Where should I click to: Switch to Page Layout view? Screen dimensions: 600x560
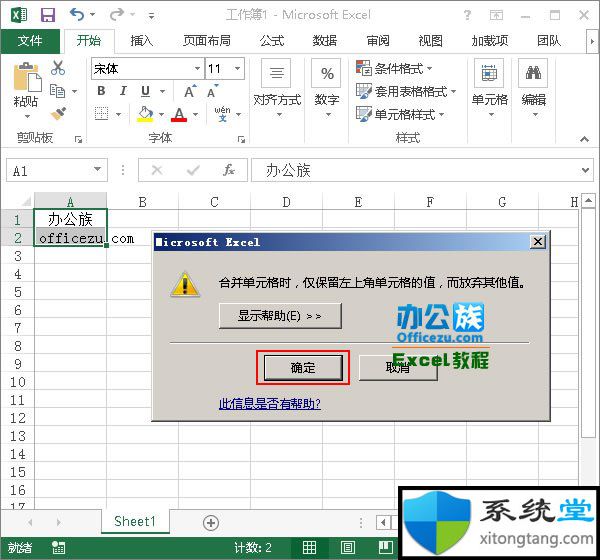pyautogui.click(x=347, y=547)
